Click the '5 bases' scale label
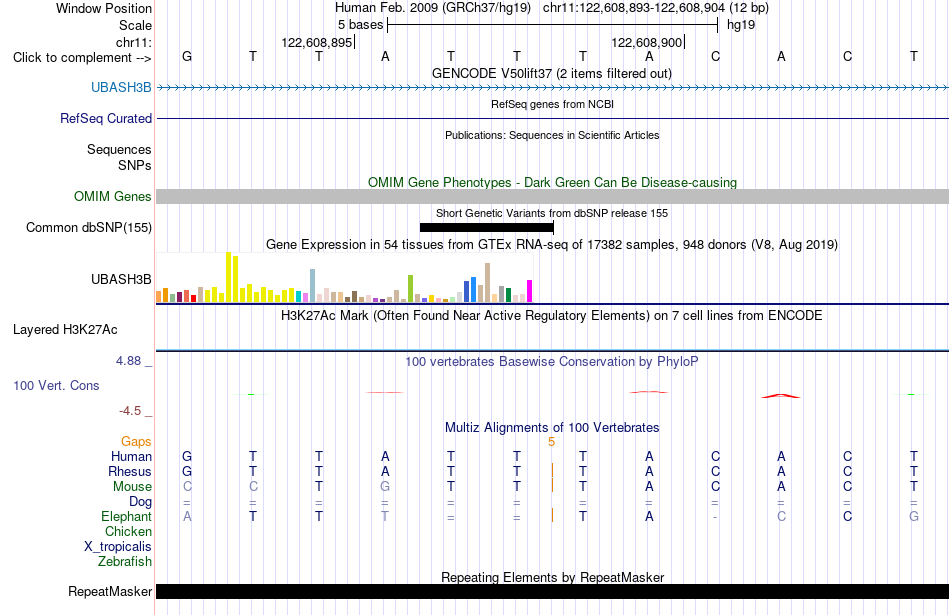Screen dimensions: 950x615 pyautogui.click(x=360, y=25)
